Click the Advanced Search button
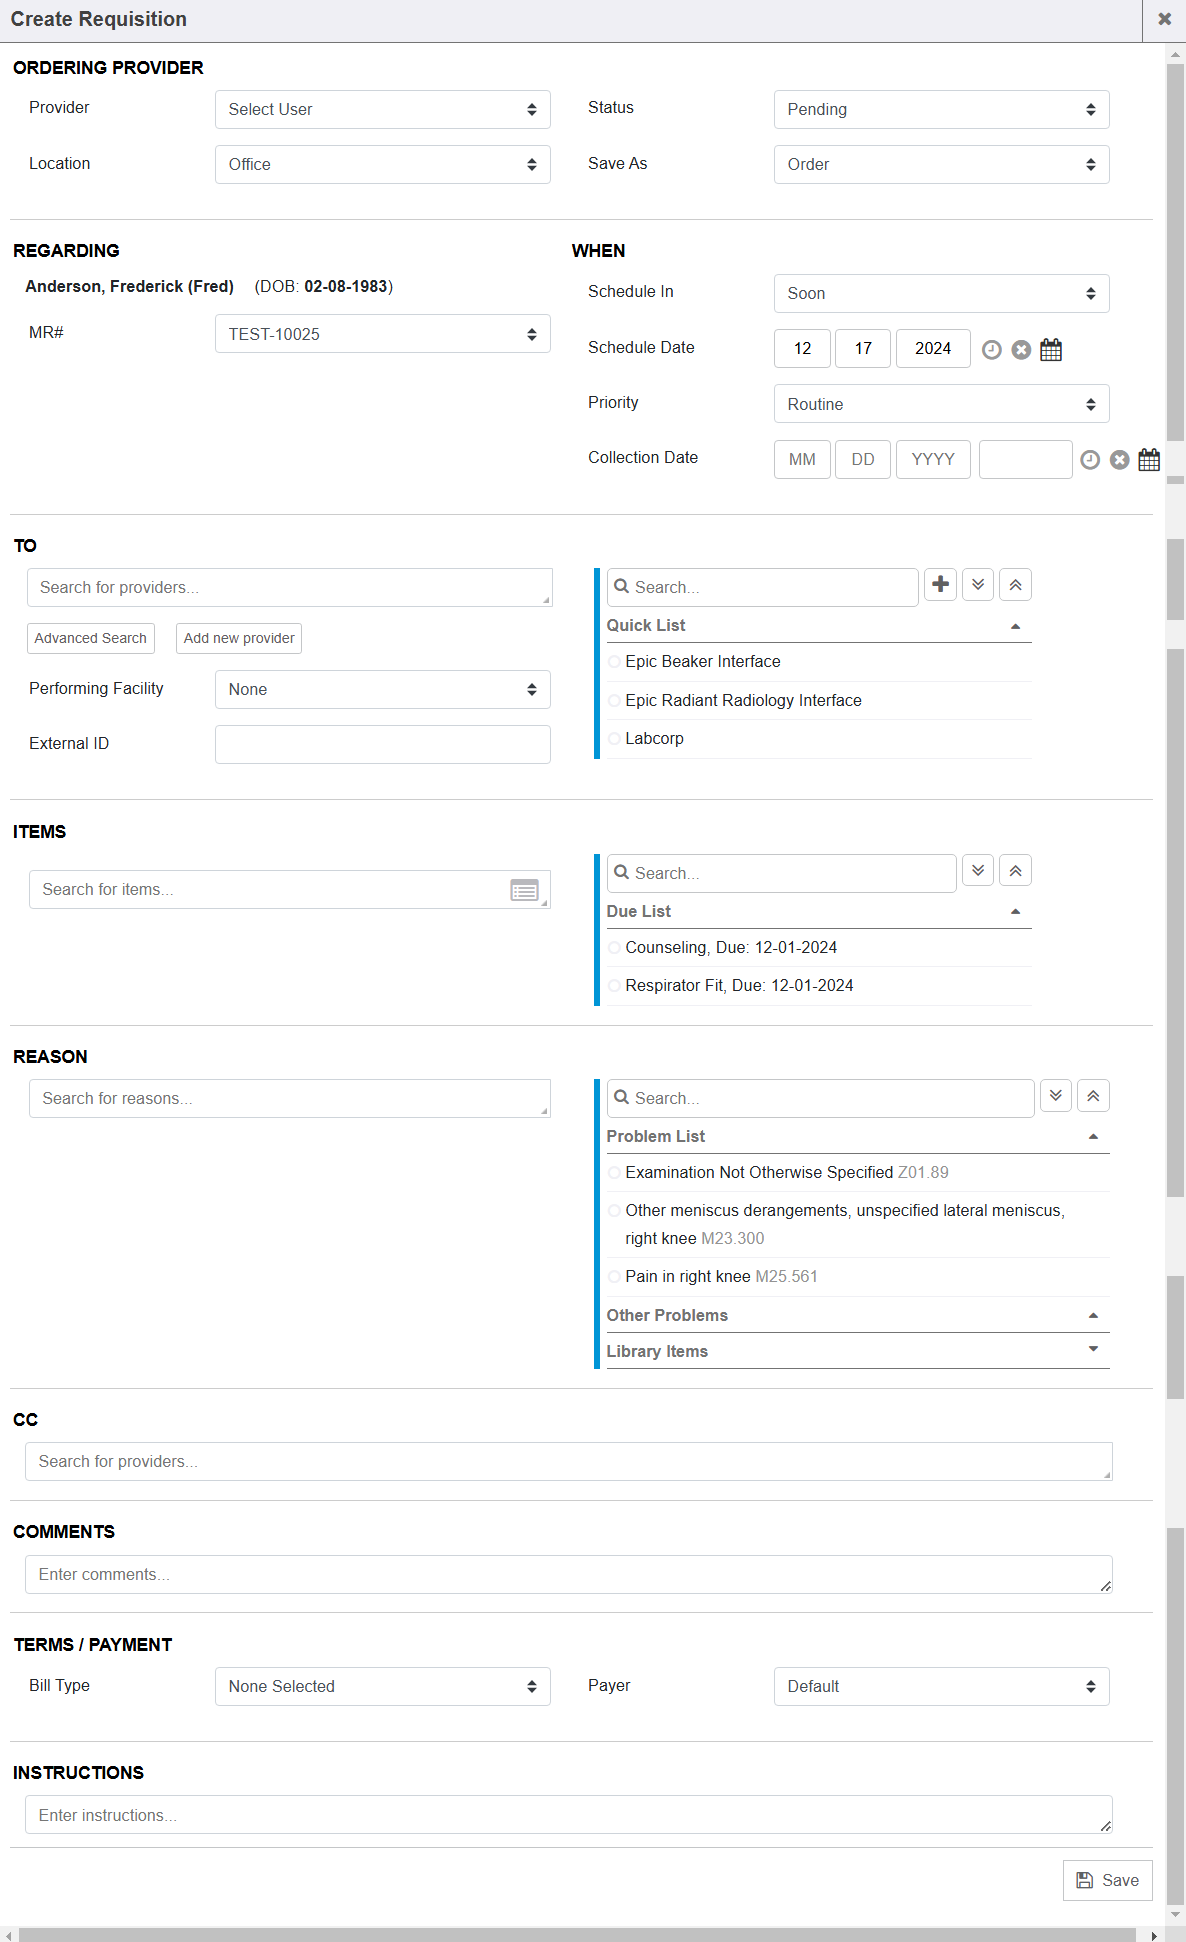The image size is (1186, 1942). coord(91,639)
